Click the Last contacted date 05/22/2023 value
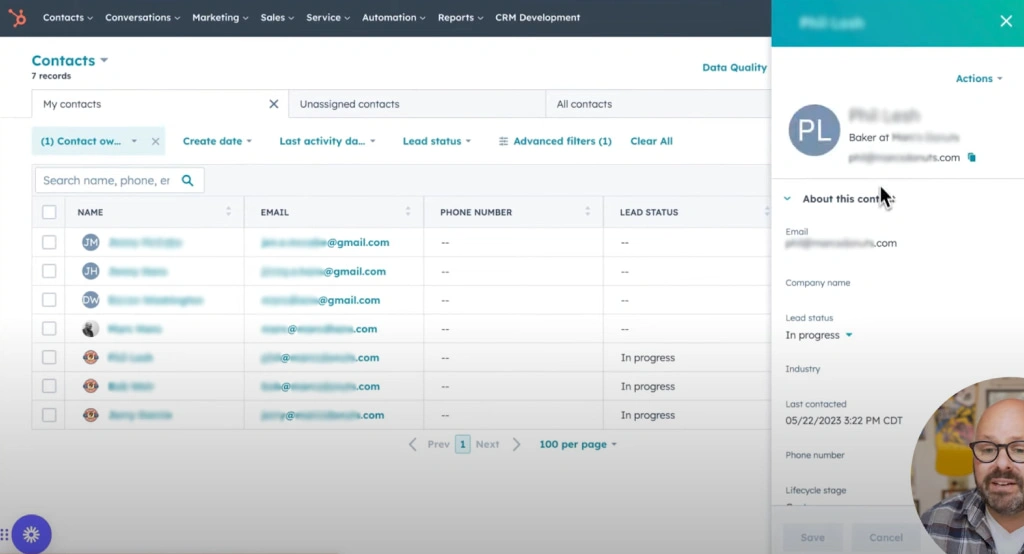 [x=844, y=421]
